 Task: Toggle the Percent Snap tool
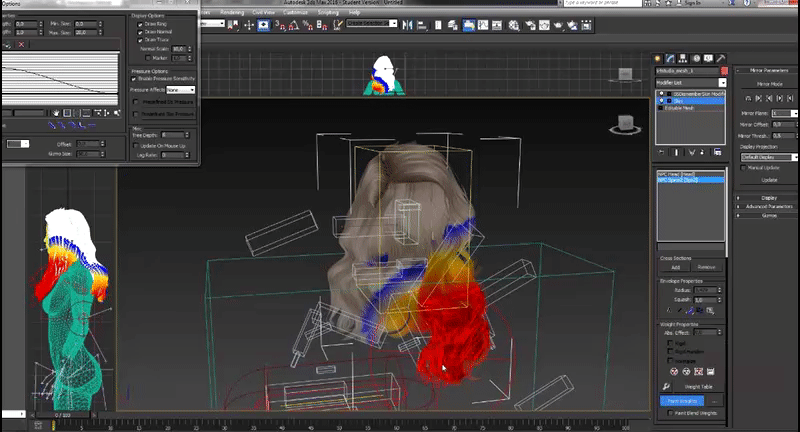coord(308,24)
